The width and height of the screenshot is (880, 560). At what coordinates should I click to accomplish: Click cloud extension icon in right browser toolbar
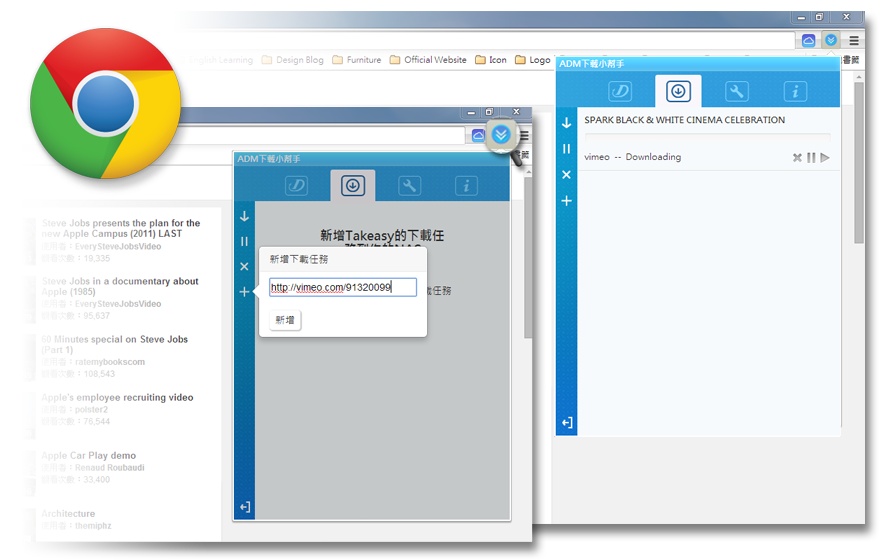coord(808,40)
